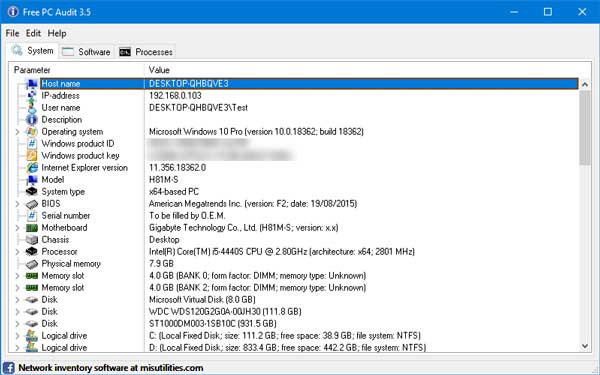Viewport: 600px width, 375px height.
Task: Select the To be filled by O.E.M. value
Action: (187, 215)
